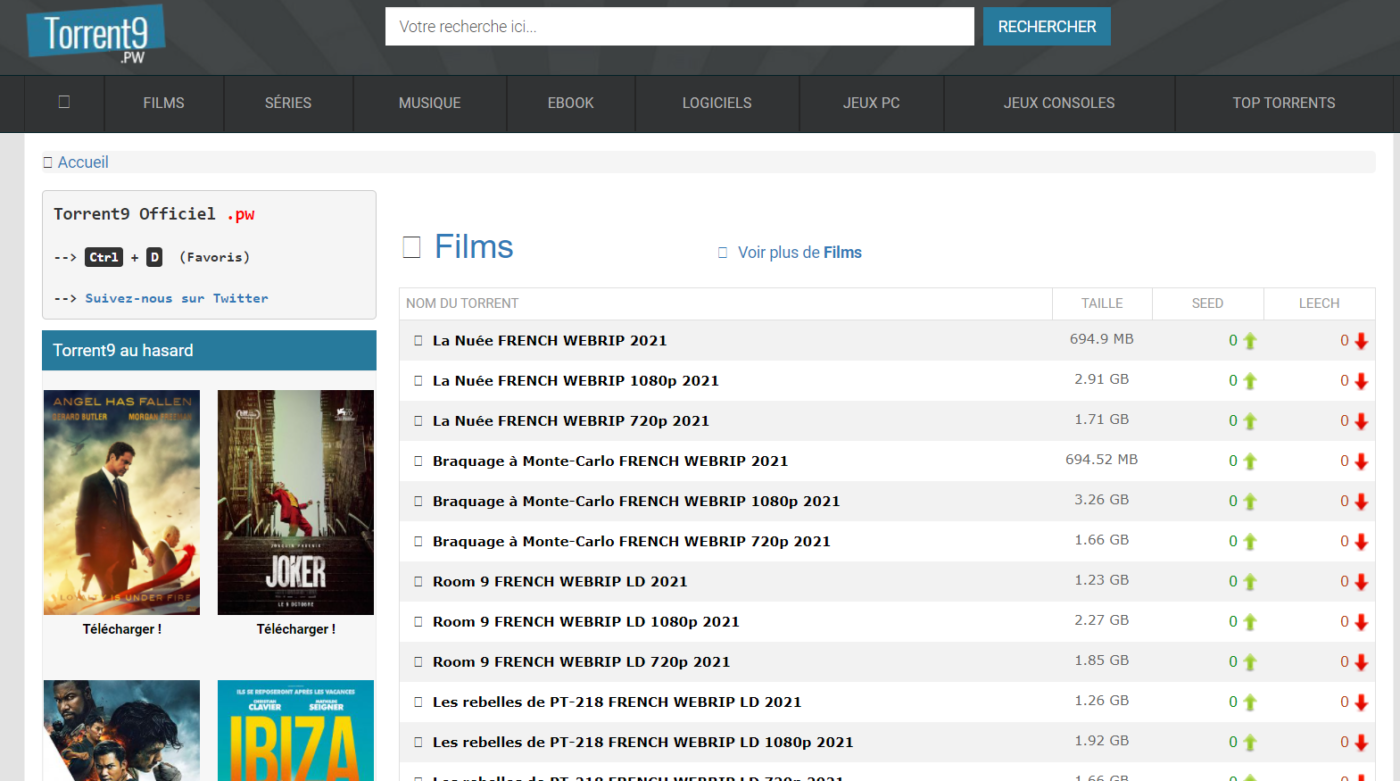
Task: Open Room 9 FRENCH WEBRIP LD 2021
Action: point(560,581)
